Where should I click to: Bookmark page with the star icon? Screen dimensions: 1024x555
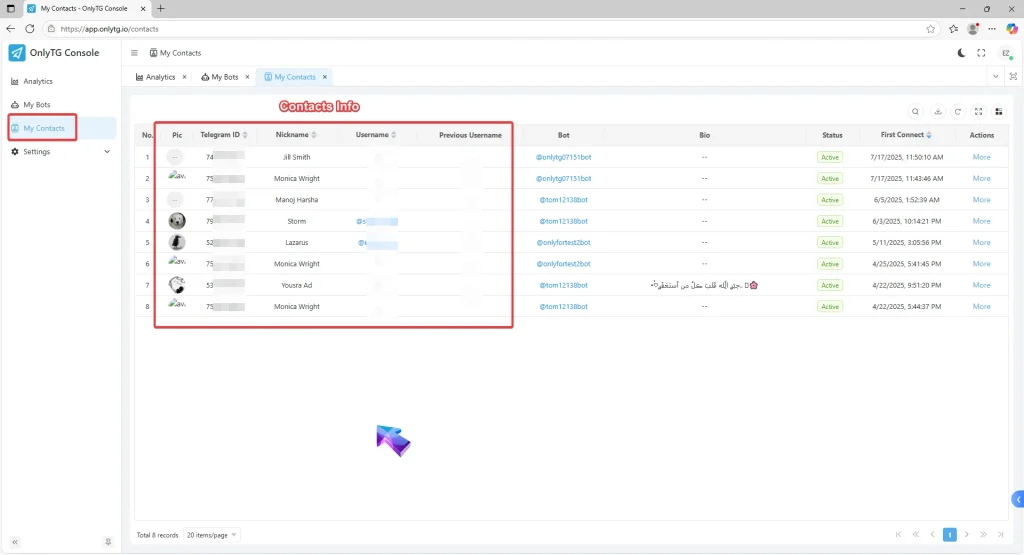(x=931, y=29)
